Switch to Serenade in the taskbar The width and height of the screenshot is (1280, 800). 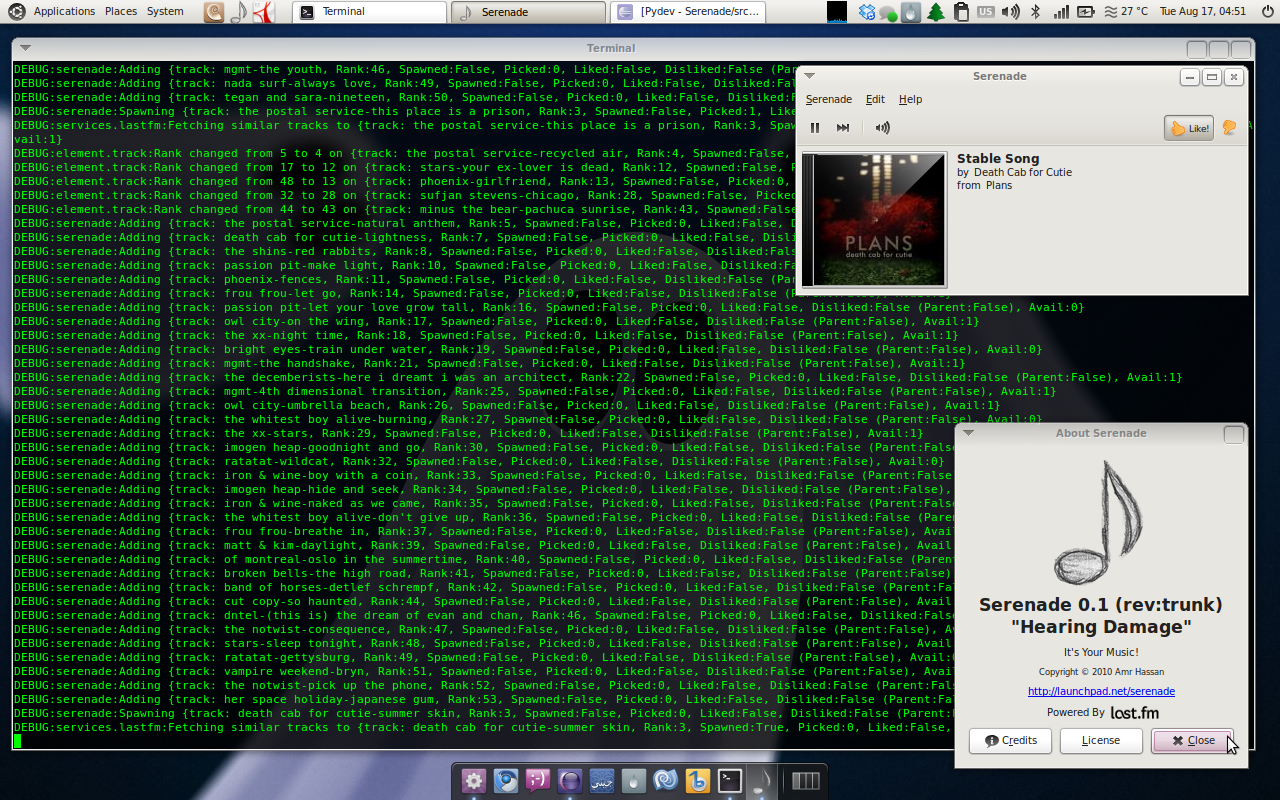click(x=527, y=12)
